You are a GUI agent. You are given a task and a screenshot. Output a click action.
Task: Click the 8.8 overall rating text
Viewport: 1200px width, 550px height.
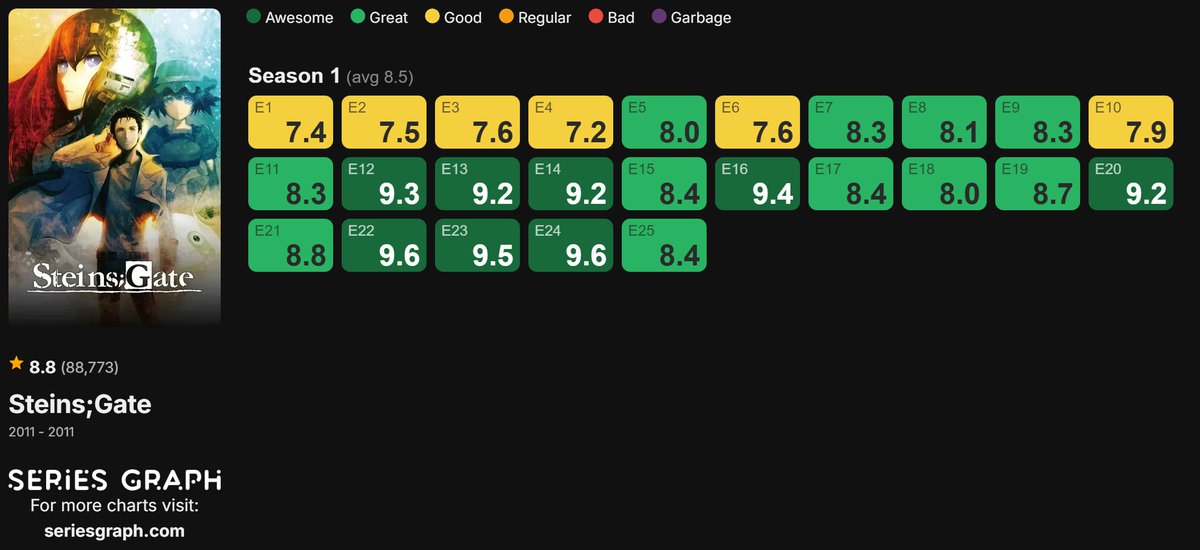tap(42, 367)
